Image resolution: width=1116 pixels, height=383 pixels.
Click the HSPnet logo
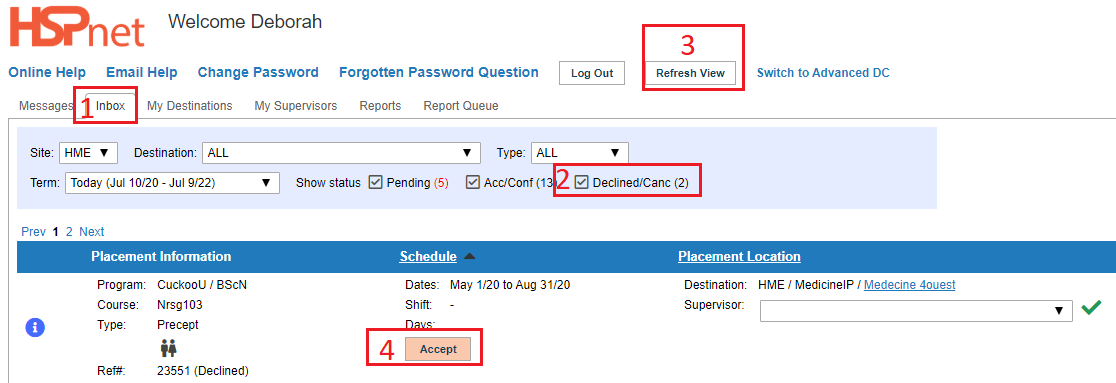[77, 27]
